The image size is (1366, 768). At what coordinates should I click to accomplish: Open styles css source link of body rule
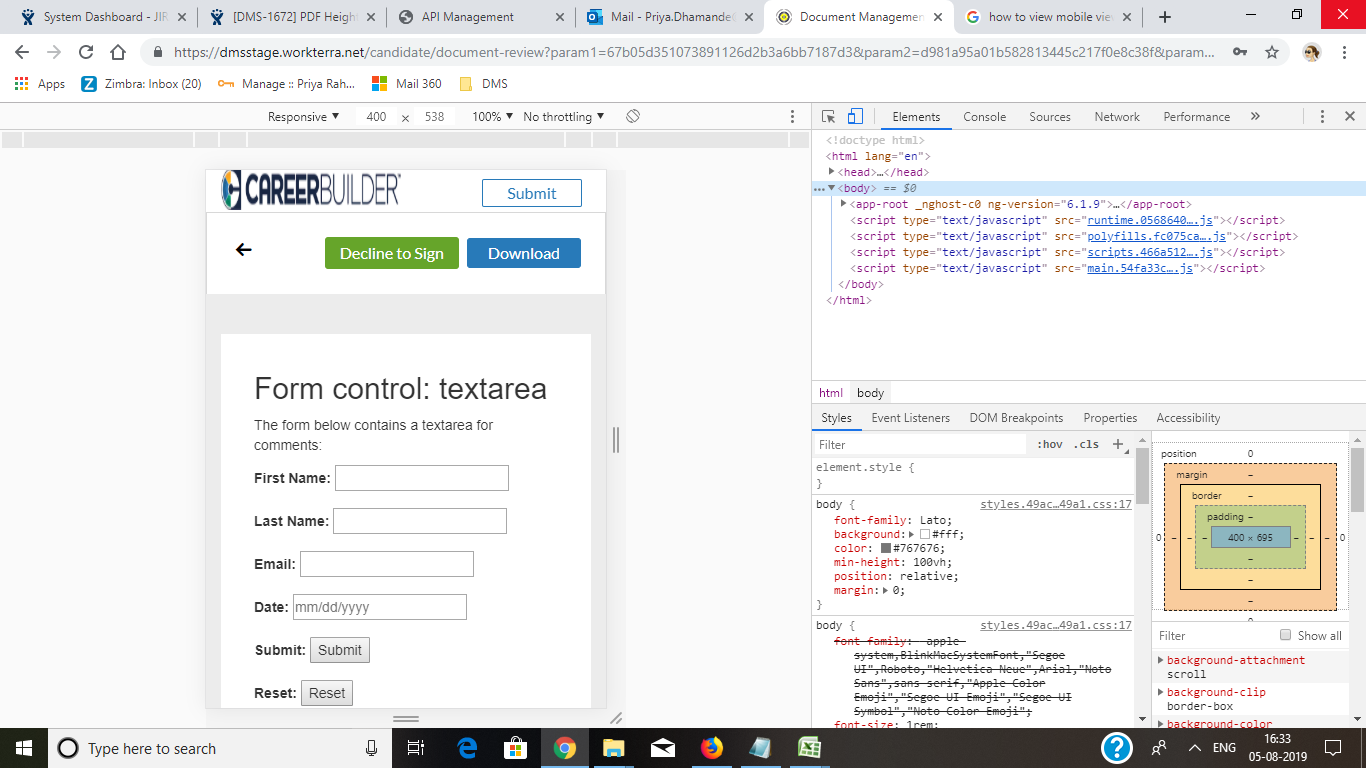1056,505
